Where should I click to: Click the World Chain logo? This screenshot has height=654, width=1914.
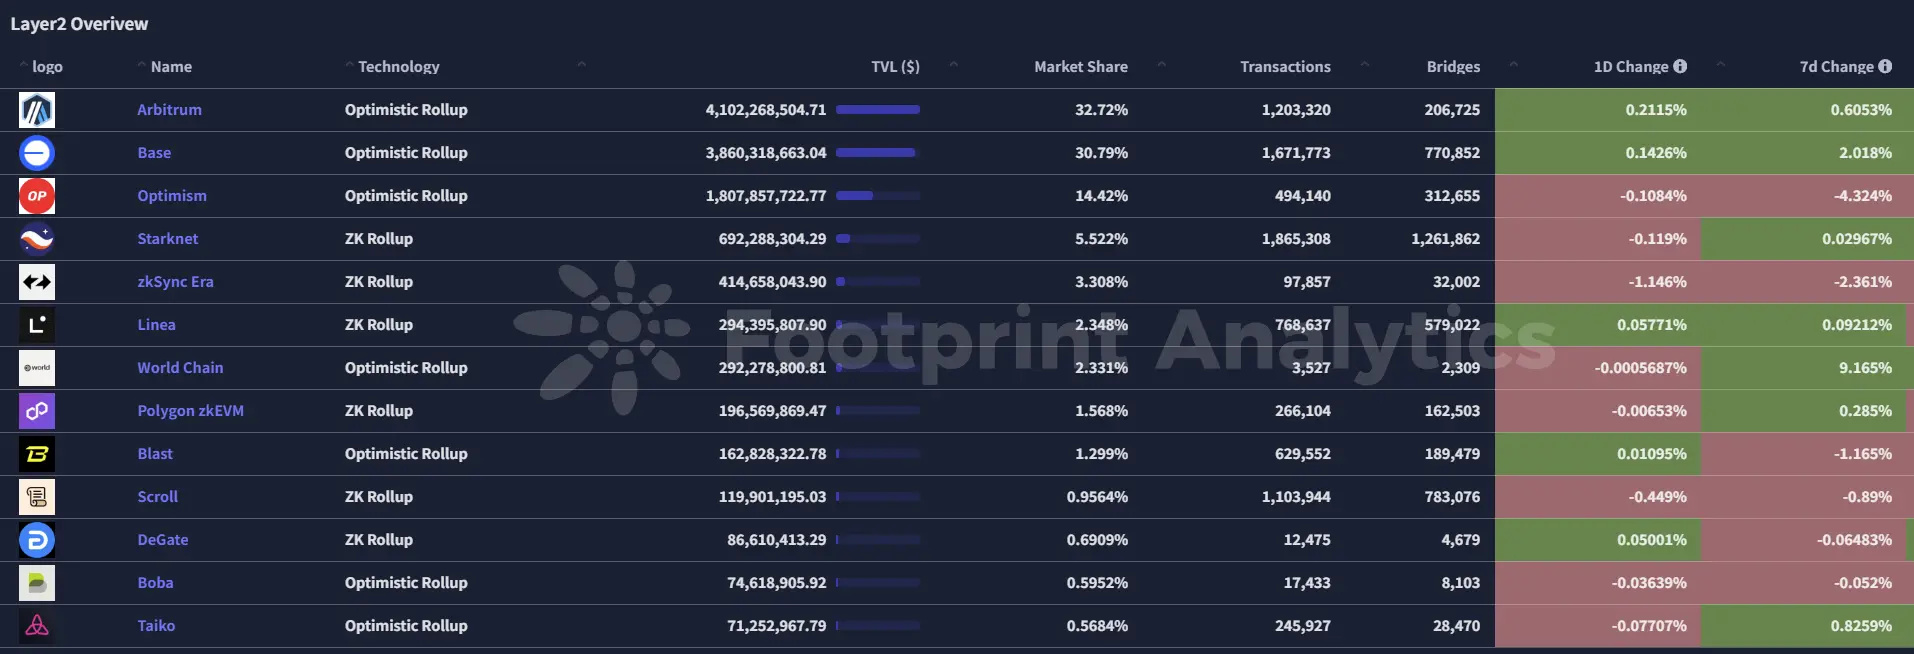(x=36, y=368)
